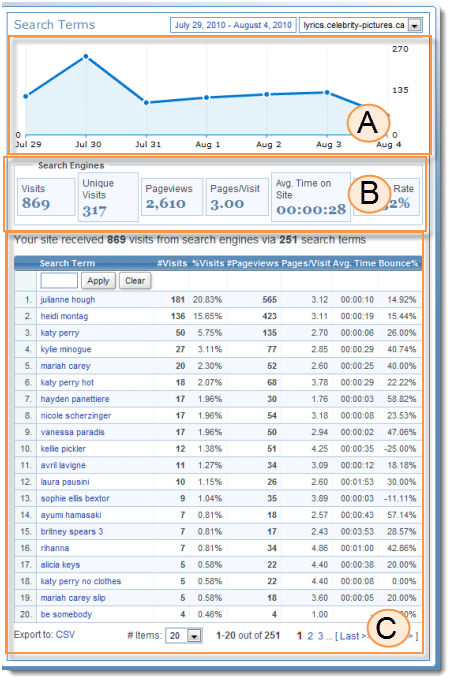Open the katy perry search term link
The image size is (454, 684).
[60, 333]
